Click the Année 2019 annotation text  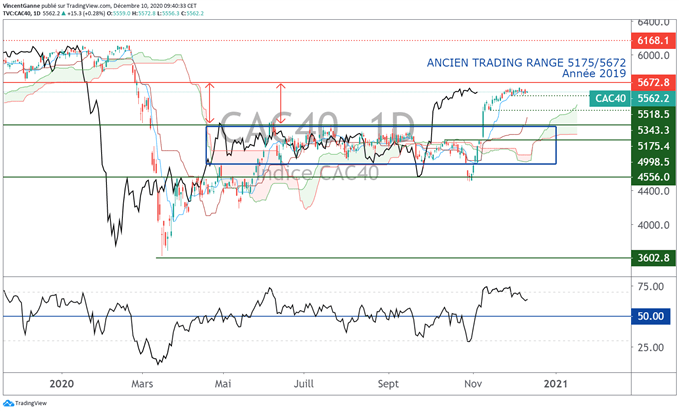(x=594, y=74)
